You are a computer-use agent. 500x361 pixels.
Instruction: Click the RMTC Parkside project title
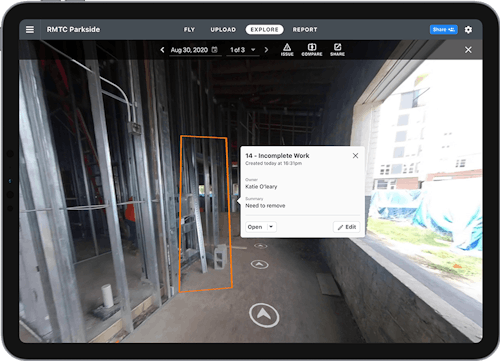pos(73,30)
